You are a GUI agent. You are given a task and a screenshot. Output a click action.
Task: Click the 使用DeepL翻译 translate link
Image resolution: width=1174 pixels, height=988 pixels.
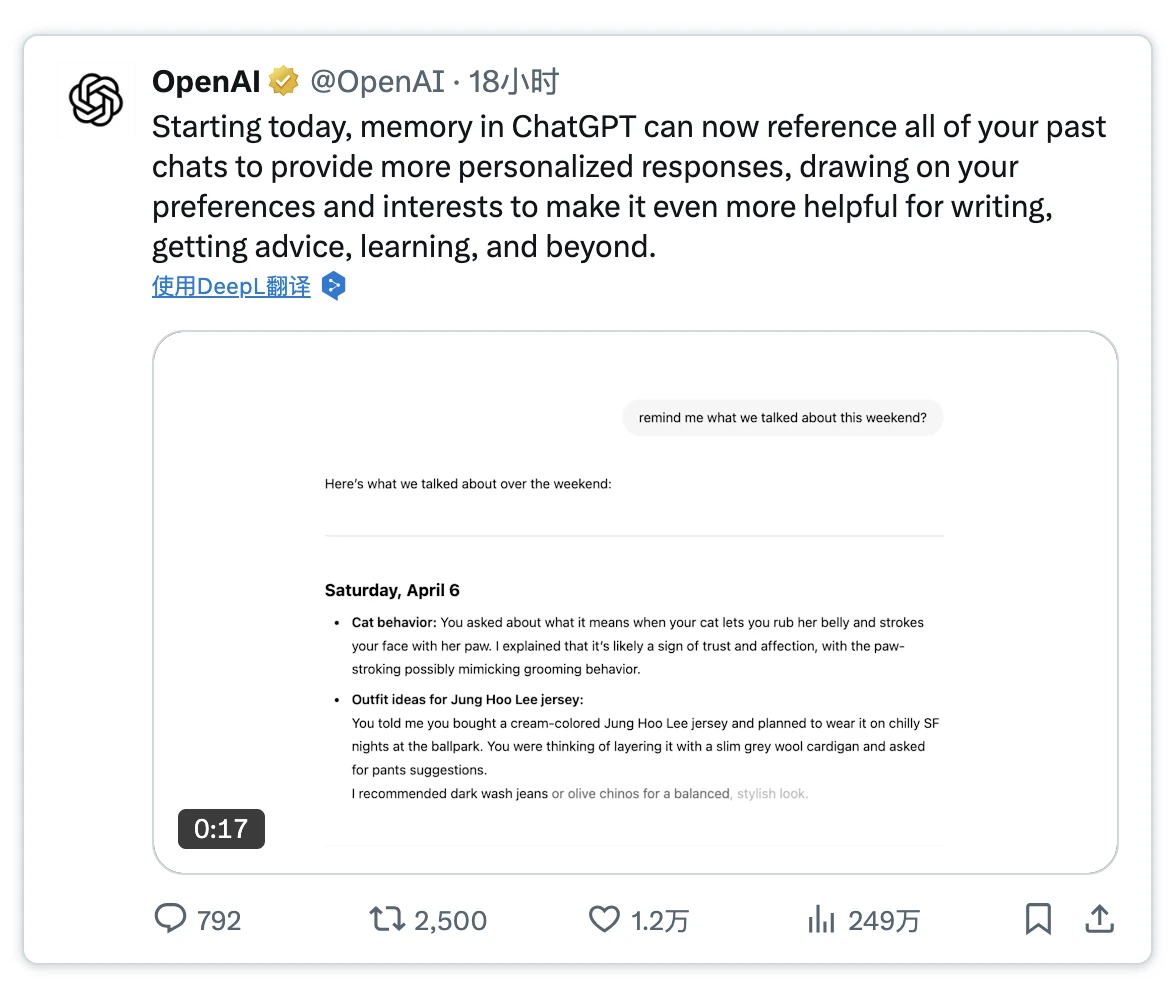click(231, 287)
